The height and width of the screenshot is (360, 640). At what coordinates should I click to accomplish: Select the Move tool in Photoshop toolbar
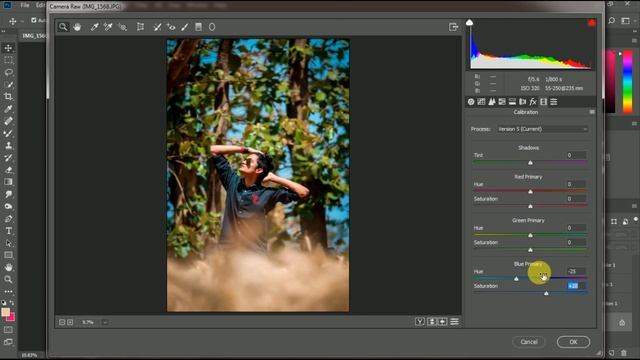click(8, 48)
